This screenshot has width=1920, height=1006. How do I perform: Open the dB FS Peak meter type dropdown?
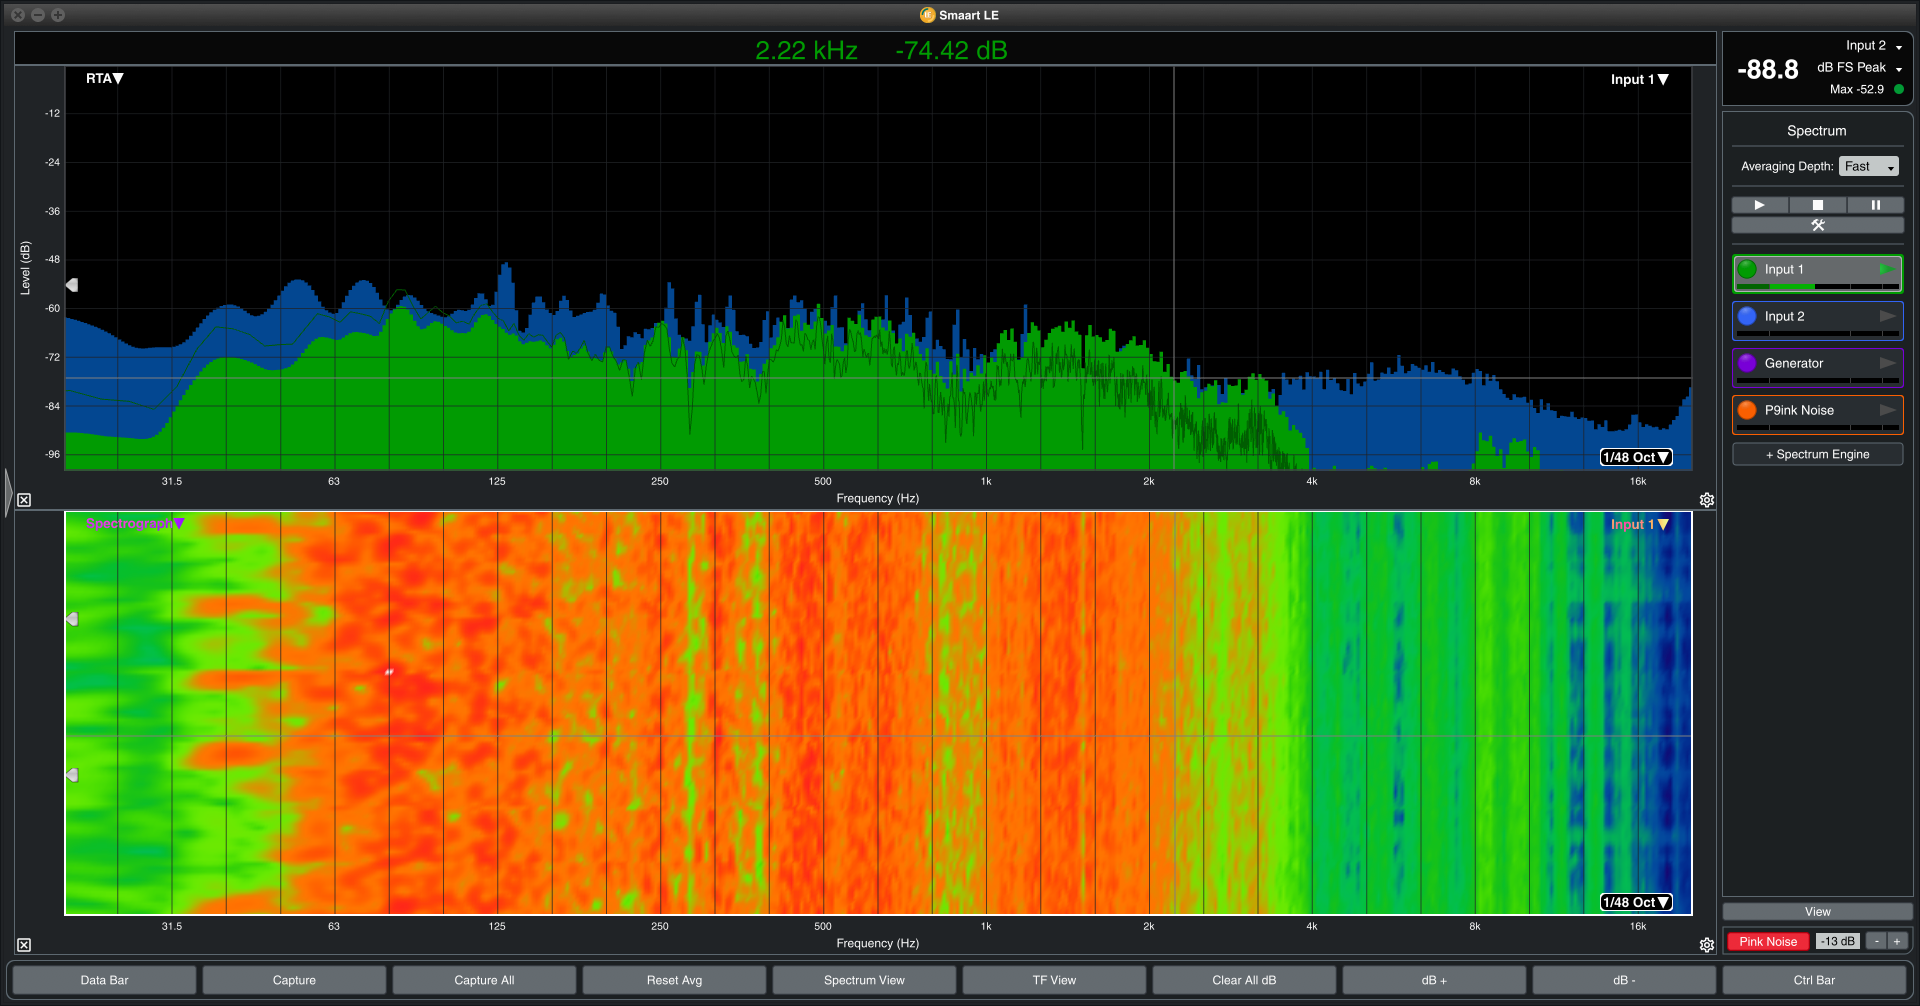[1859, 68]
